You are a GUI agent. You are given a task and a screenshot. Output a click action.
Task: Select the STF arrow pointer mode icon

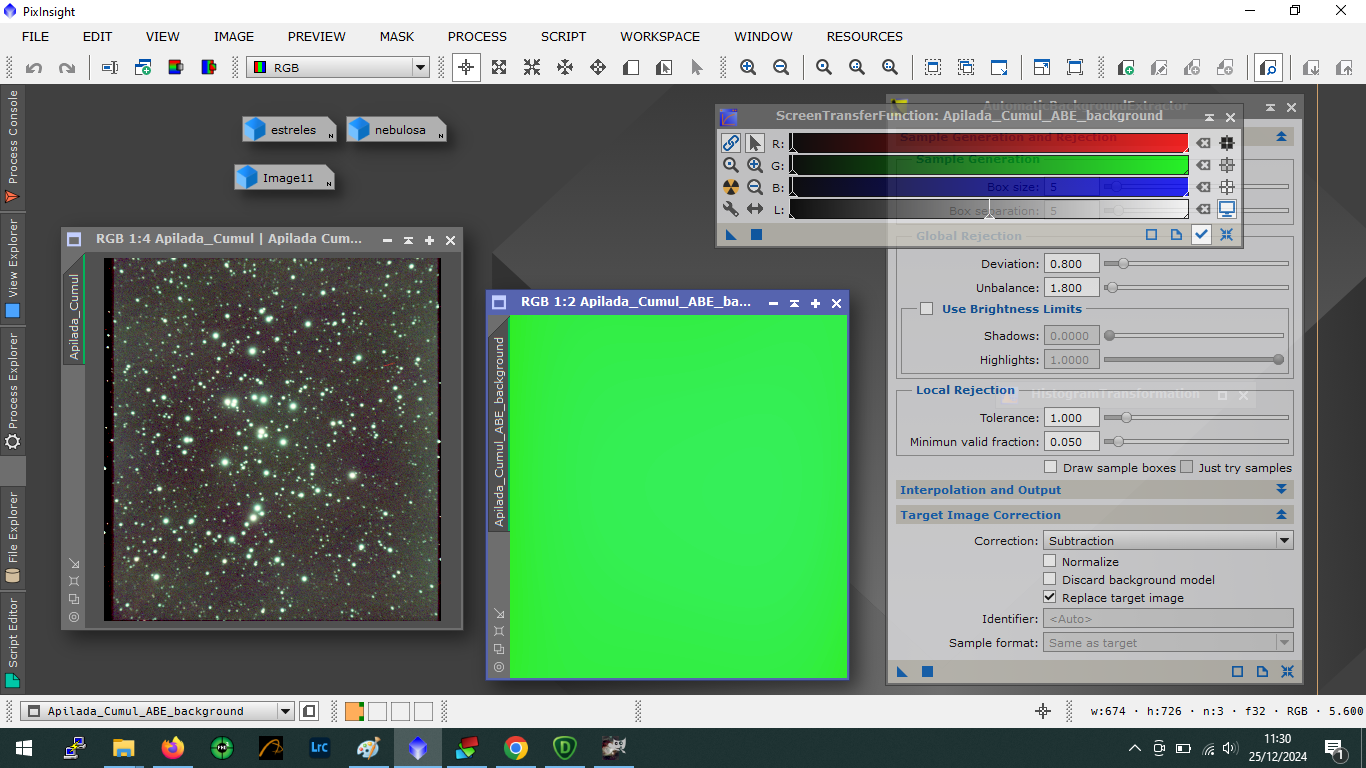point(755,143)
